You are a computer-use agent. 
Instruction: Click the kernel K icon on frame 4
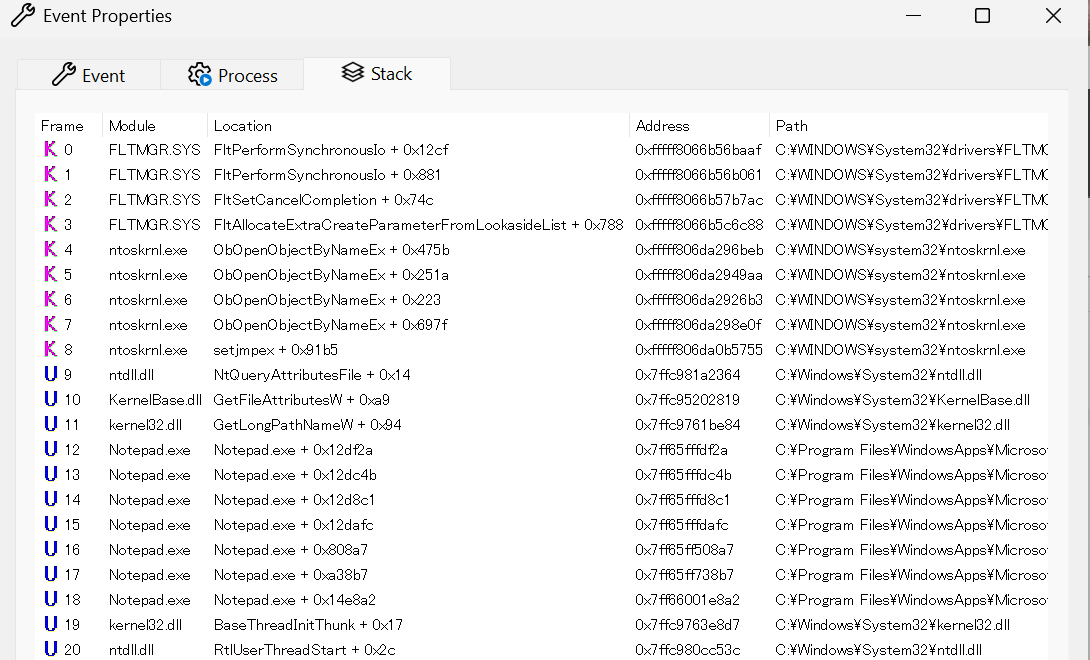coord(50,250)
